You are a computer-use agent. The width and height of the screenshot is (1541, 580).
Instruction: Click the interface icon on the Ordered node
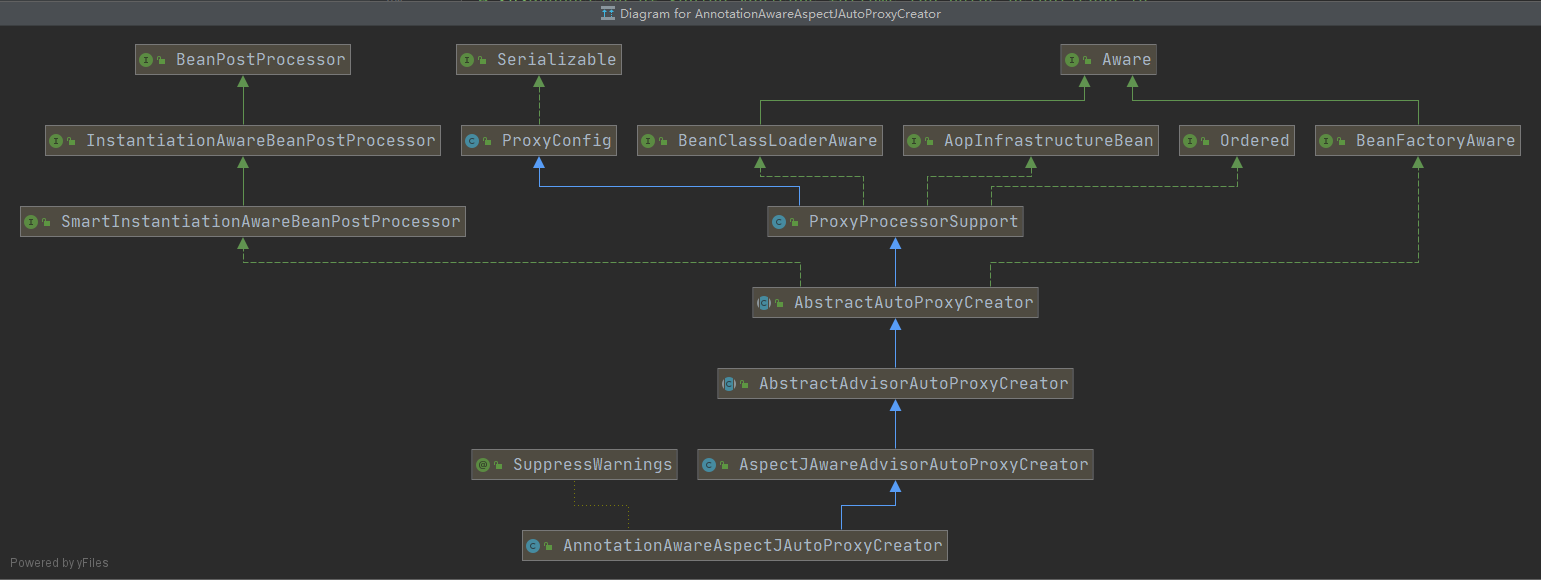pos(1190,141)
